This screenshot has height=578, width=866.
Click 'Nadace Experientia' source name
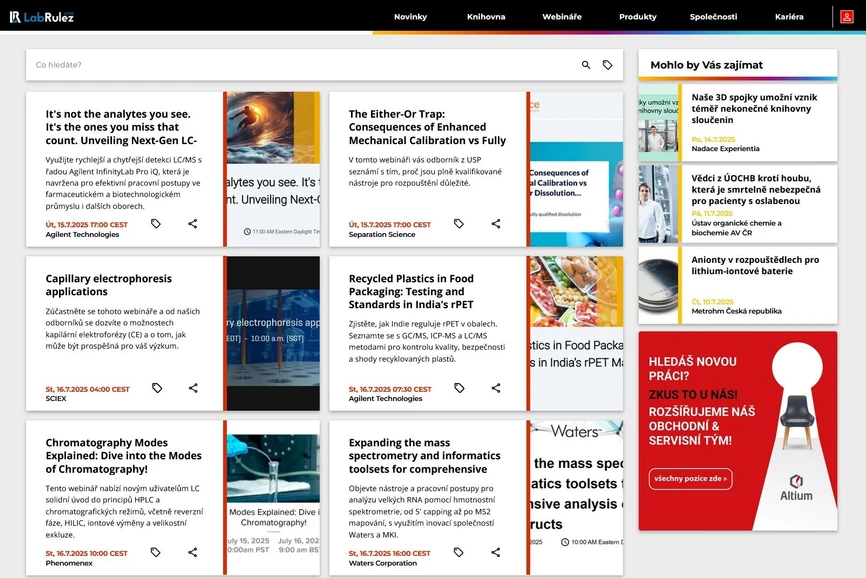click(725, 149)
